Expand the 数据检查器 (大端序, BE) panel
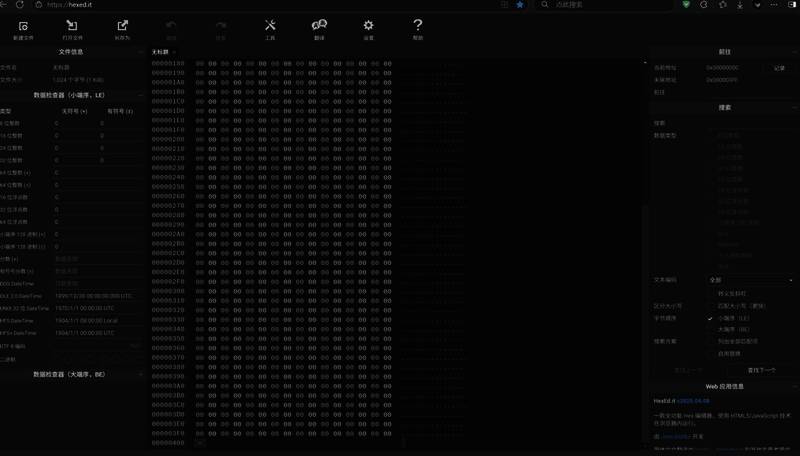This screenshot has height=456, width=800. pyautogui.click(x=68, y=374)
